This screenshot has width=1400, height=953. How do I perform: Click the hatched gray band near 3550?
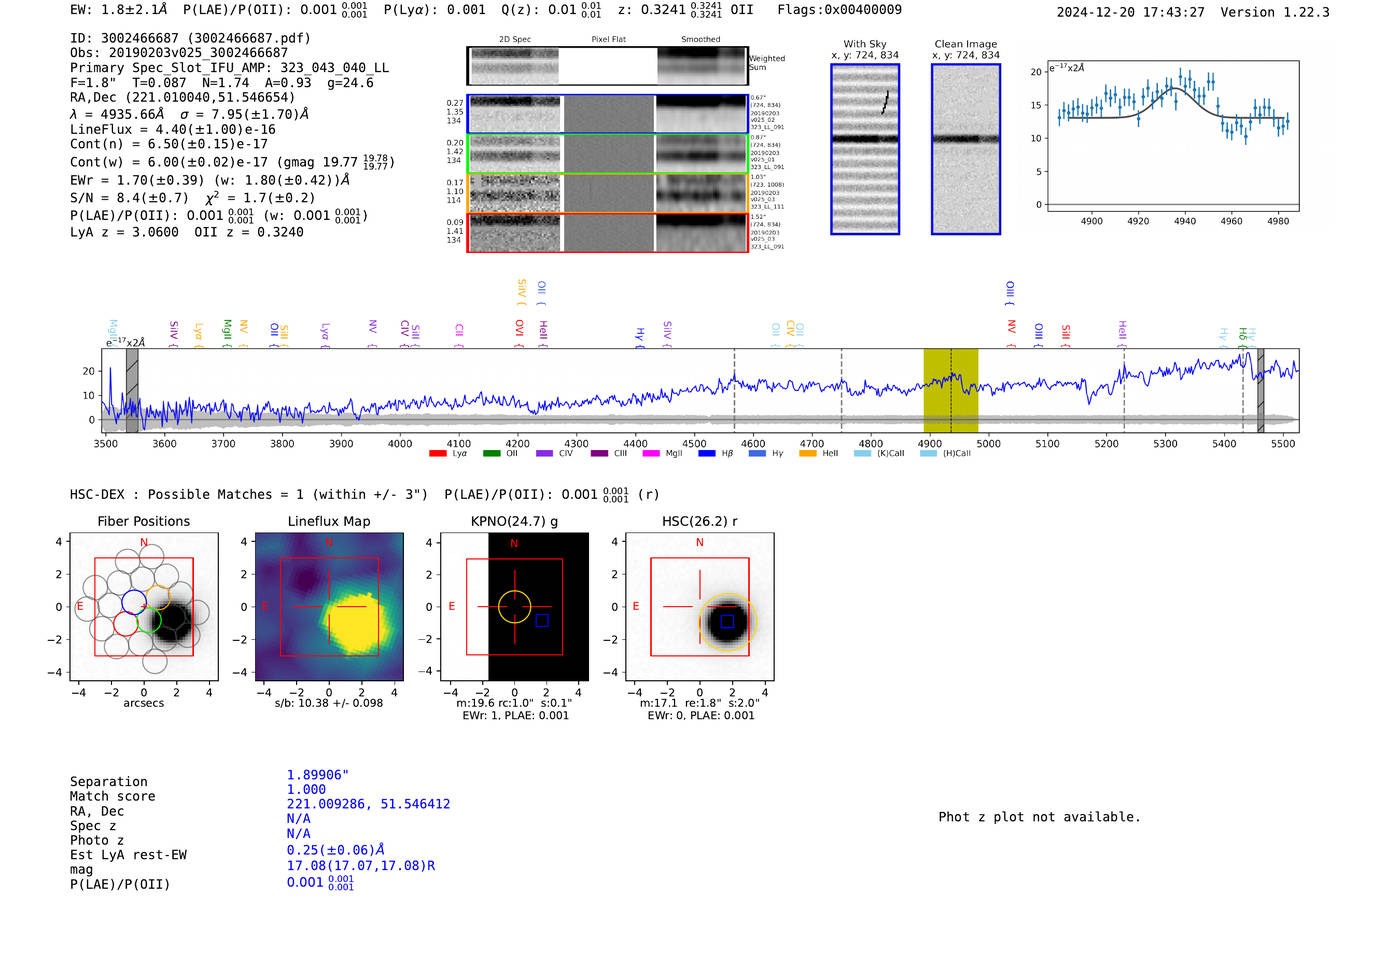point(132,390)
